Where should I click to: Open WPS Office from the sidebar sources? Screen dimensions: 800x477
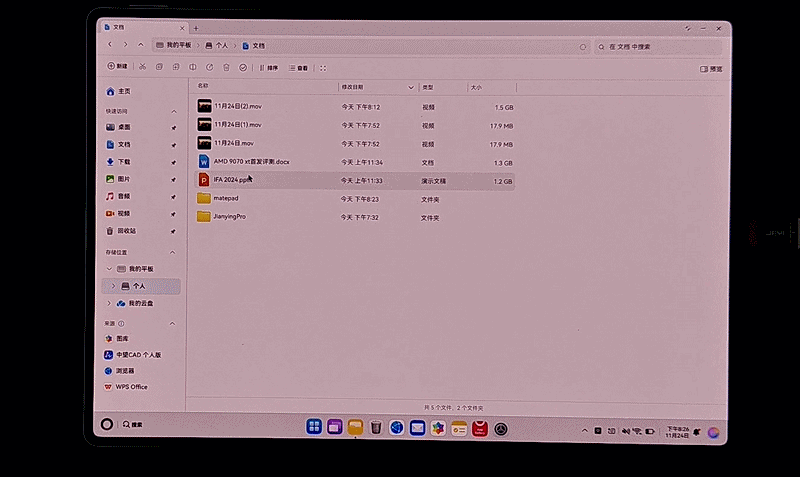tap(131, 387)
